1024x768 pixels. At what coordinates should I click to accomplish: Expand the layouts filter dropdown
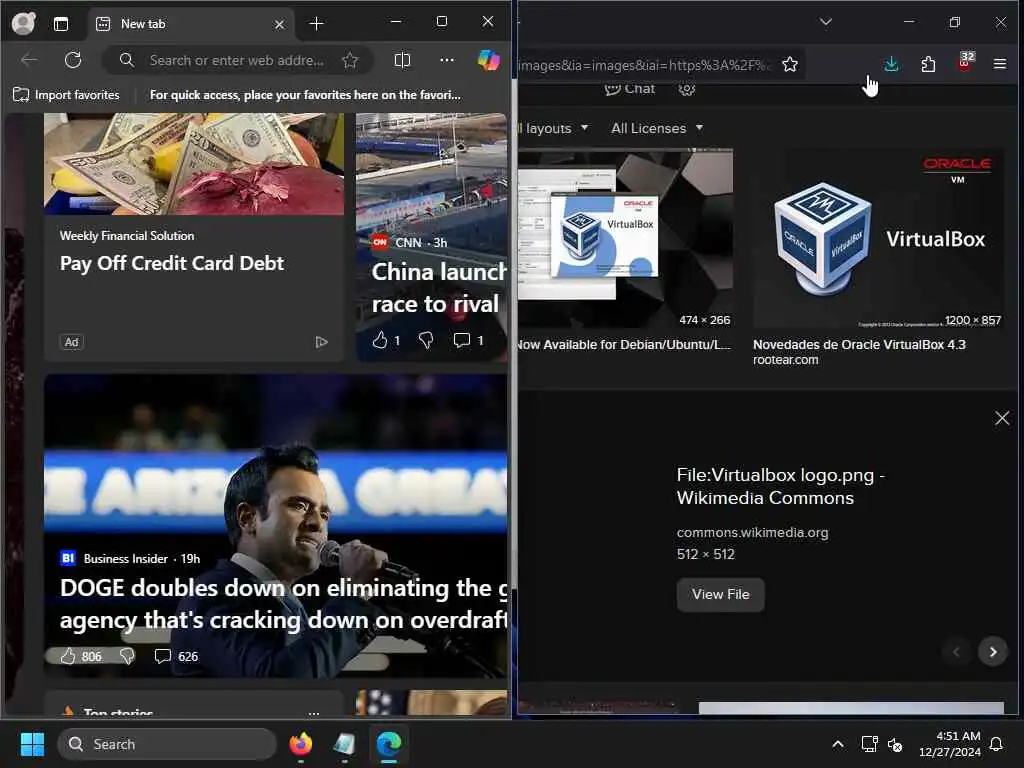(553, 128)
